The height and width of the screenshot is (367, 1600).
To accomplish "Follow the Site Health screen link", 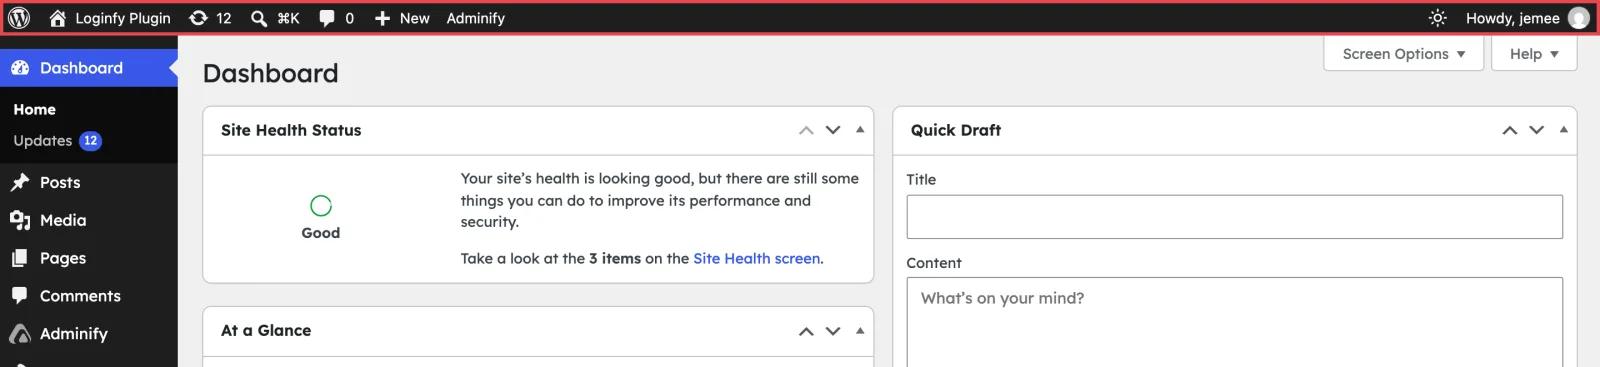I will point(757,258).
